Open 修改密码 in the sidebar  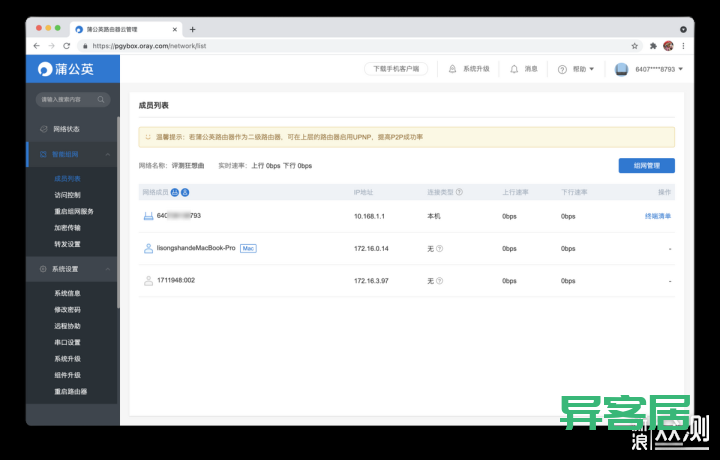68,310
